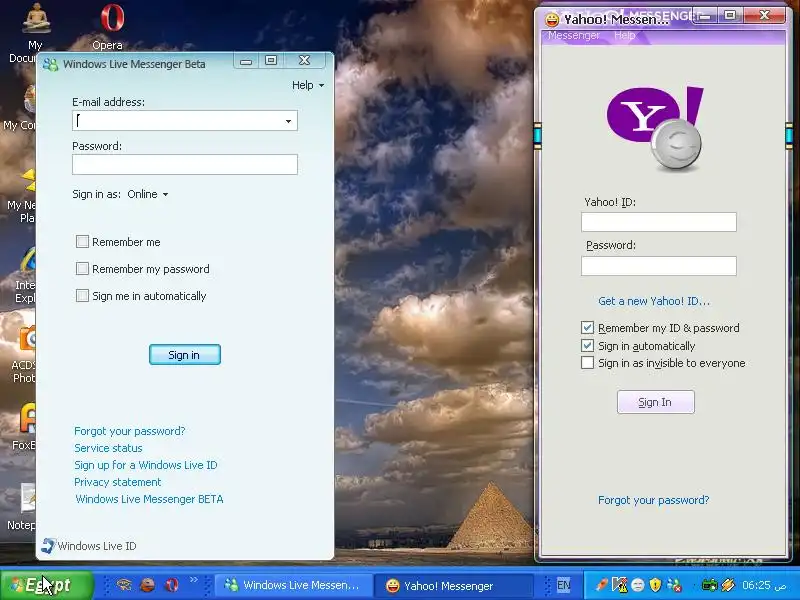Click the right blue edge handle of Yahoo window
This screenshot has width=800, height=600.
coord(789,135)
